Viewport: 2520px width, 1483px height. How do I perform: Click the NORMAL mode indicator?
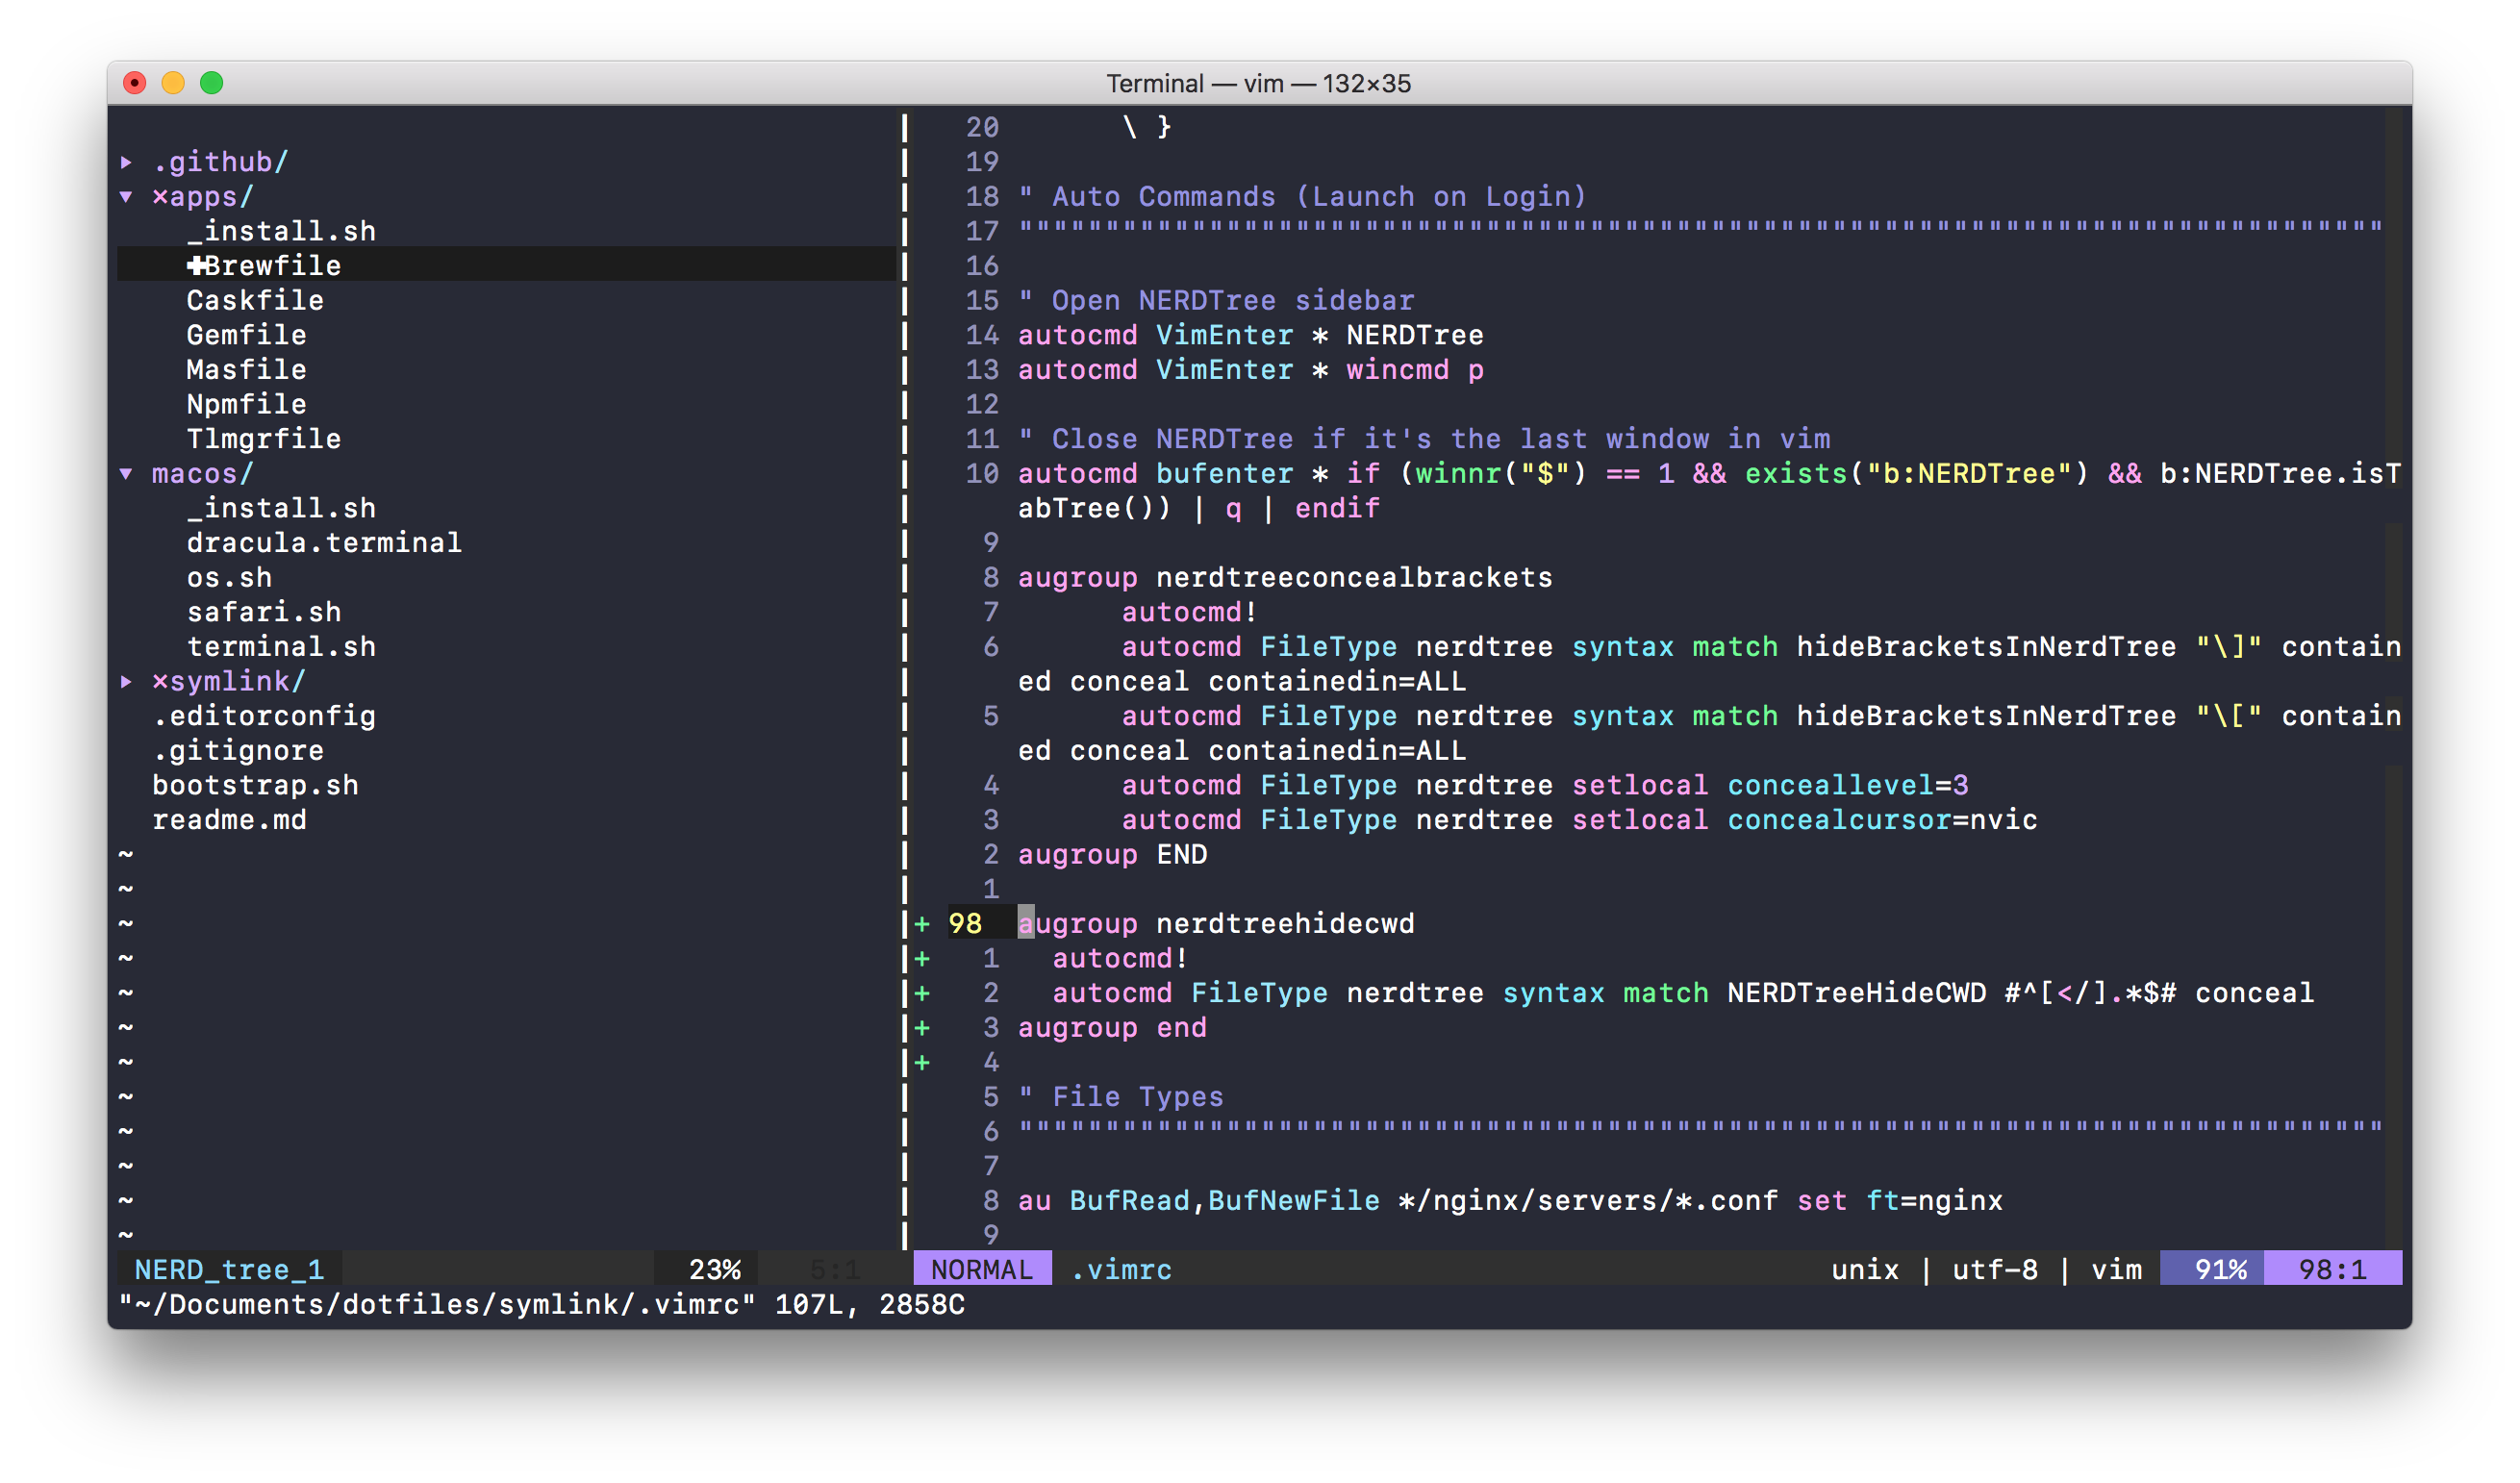[982, 1269]
